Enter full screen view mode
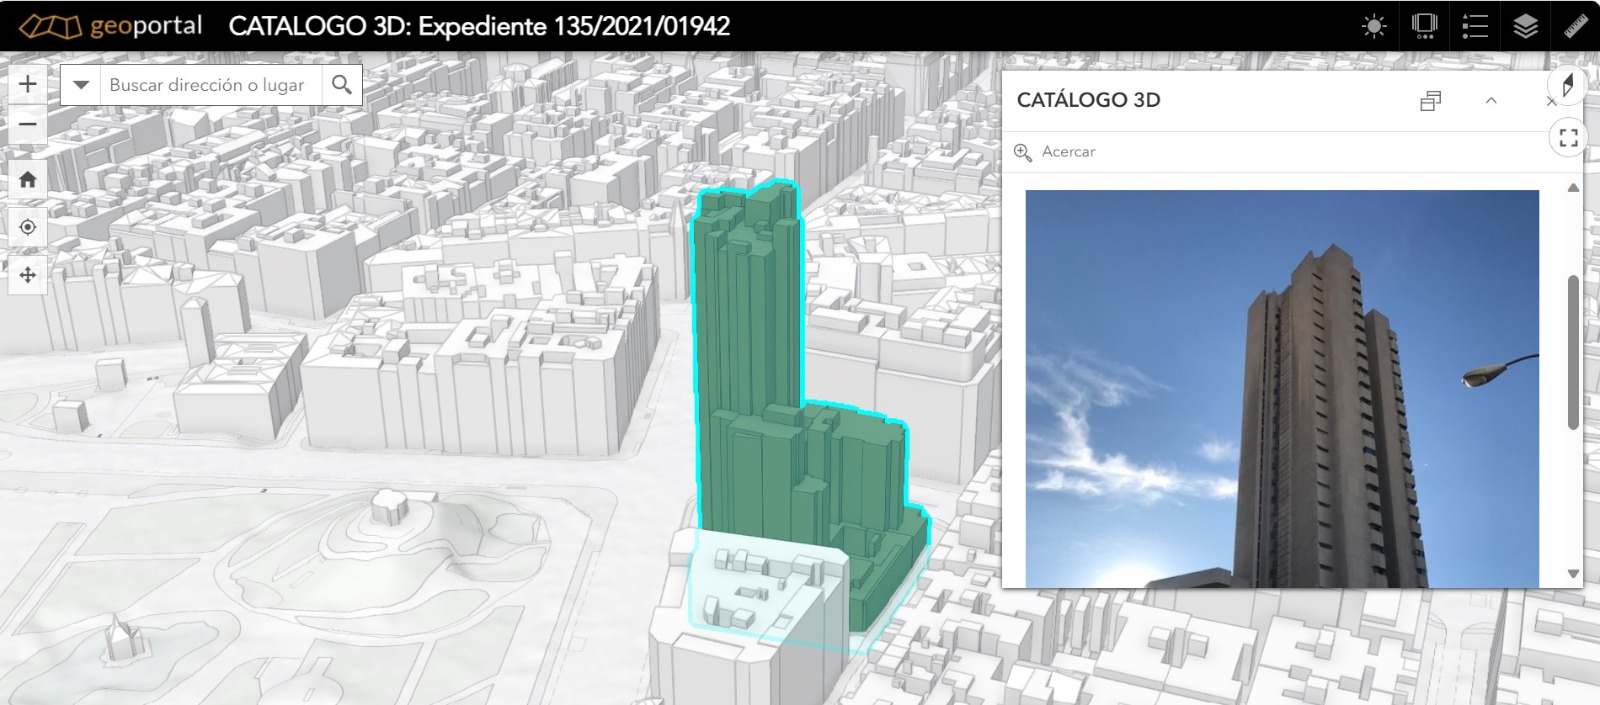Screen dimensions: 1600x705 point(1568,138)
